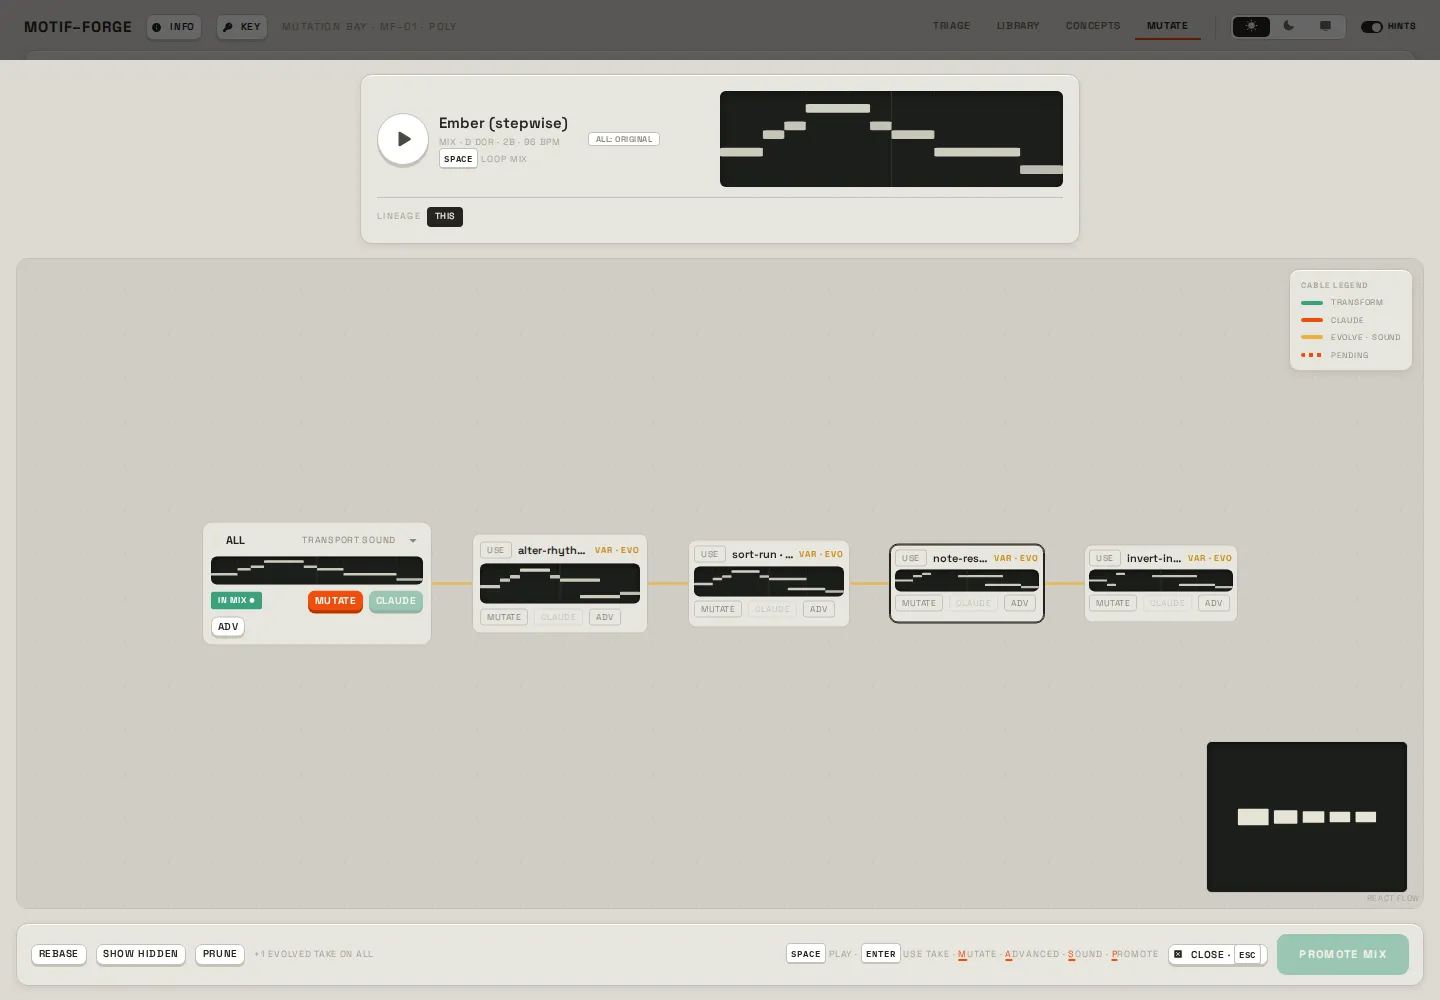Open the Library tab
Screen dimensions: 1440x1000
(x=1018, y=26)
